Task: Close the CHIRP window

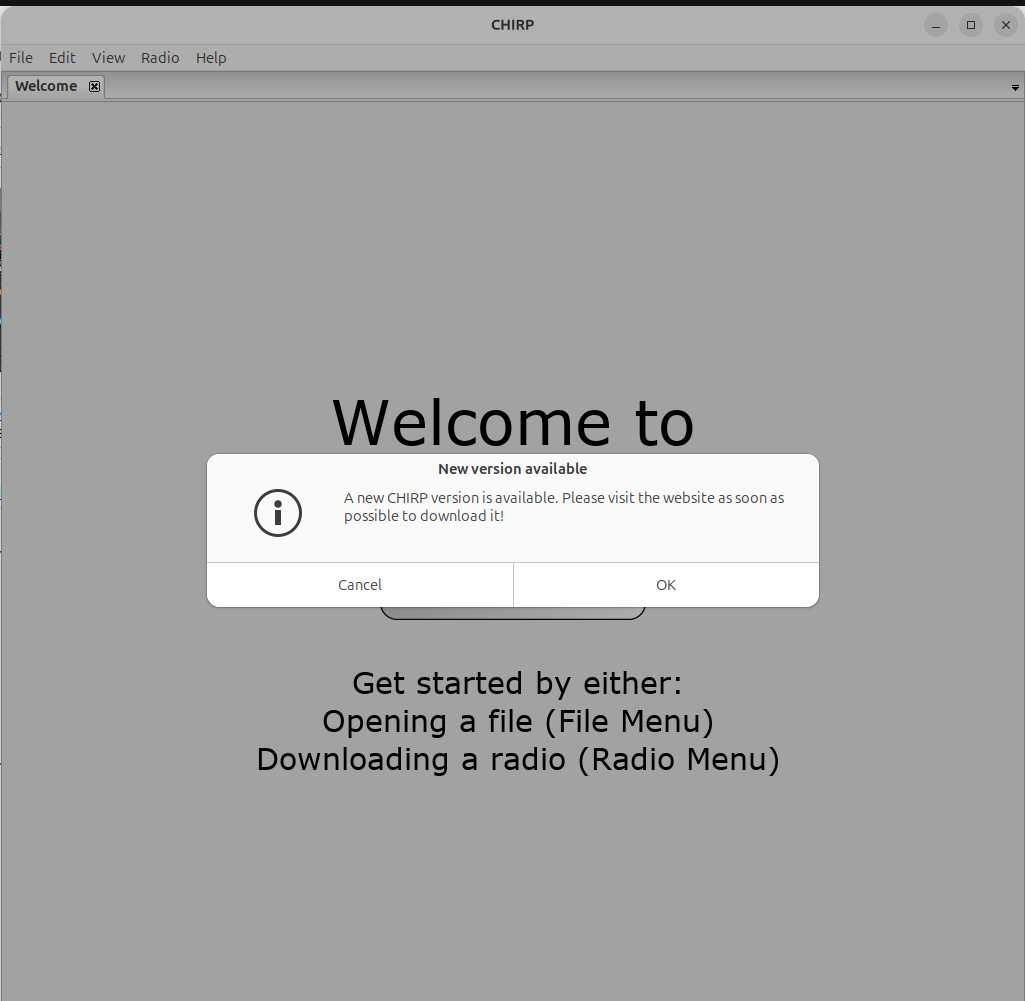Action: point(1006,25)
